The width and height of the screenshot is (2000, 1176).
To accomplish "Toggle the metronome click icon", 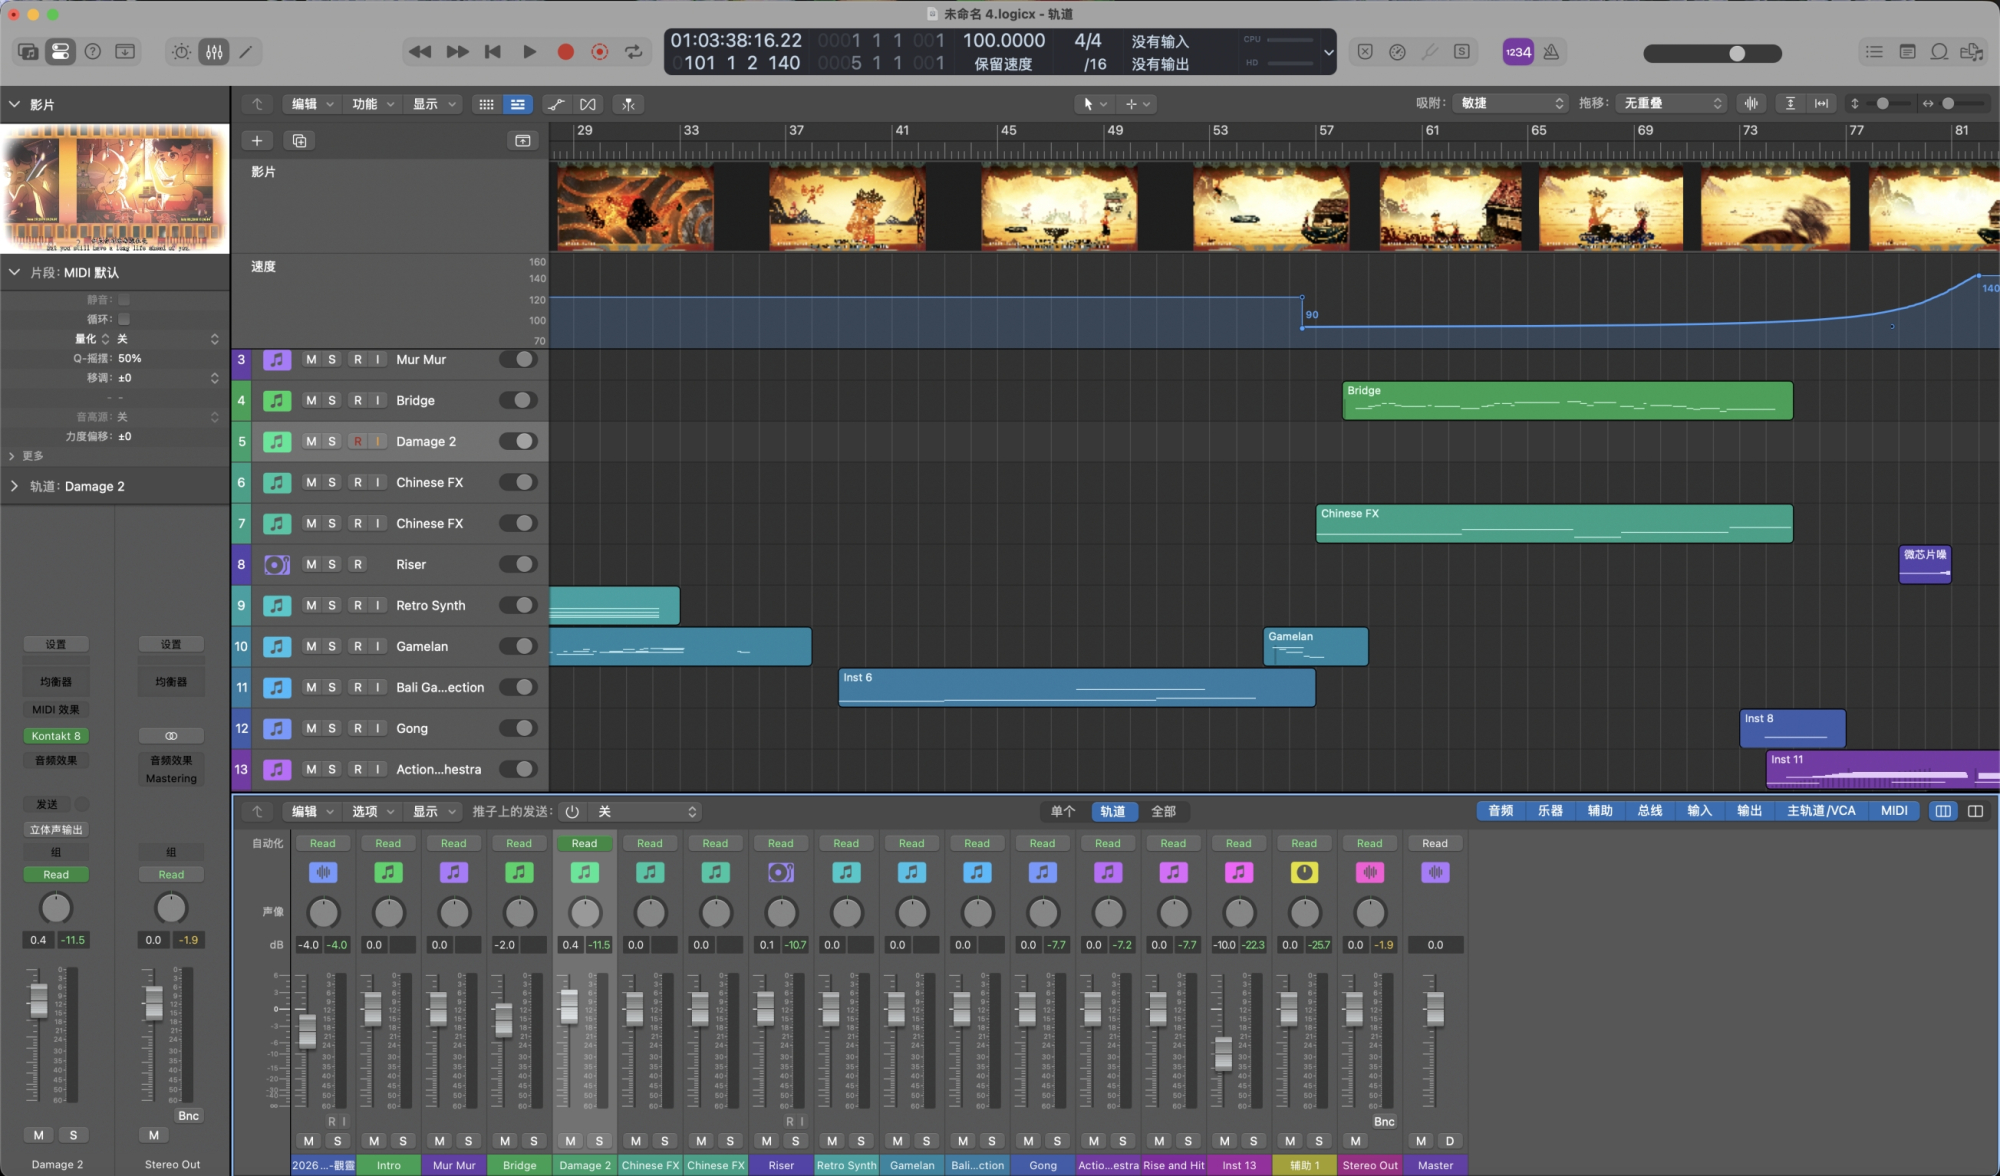I will [x=1551, y=52].
